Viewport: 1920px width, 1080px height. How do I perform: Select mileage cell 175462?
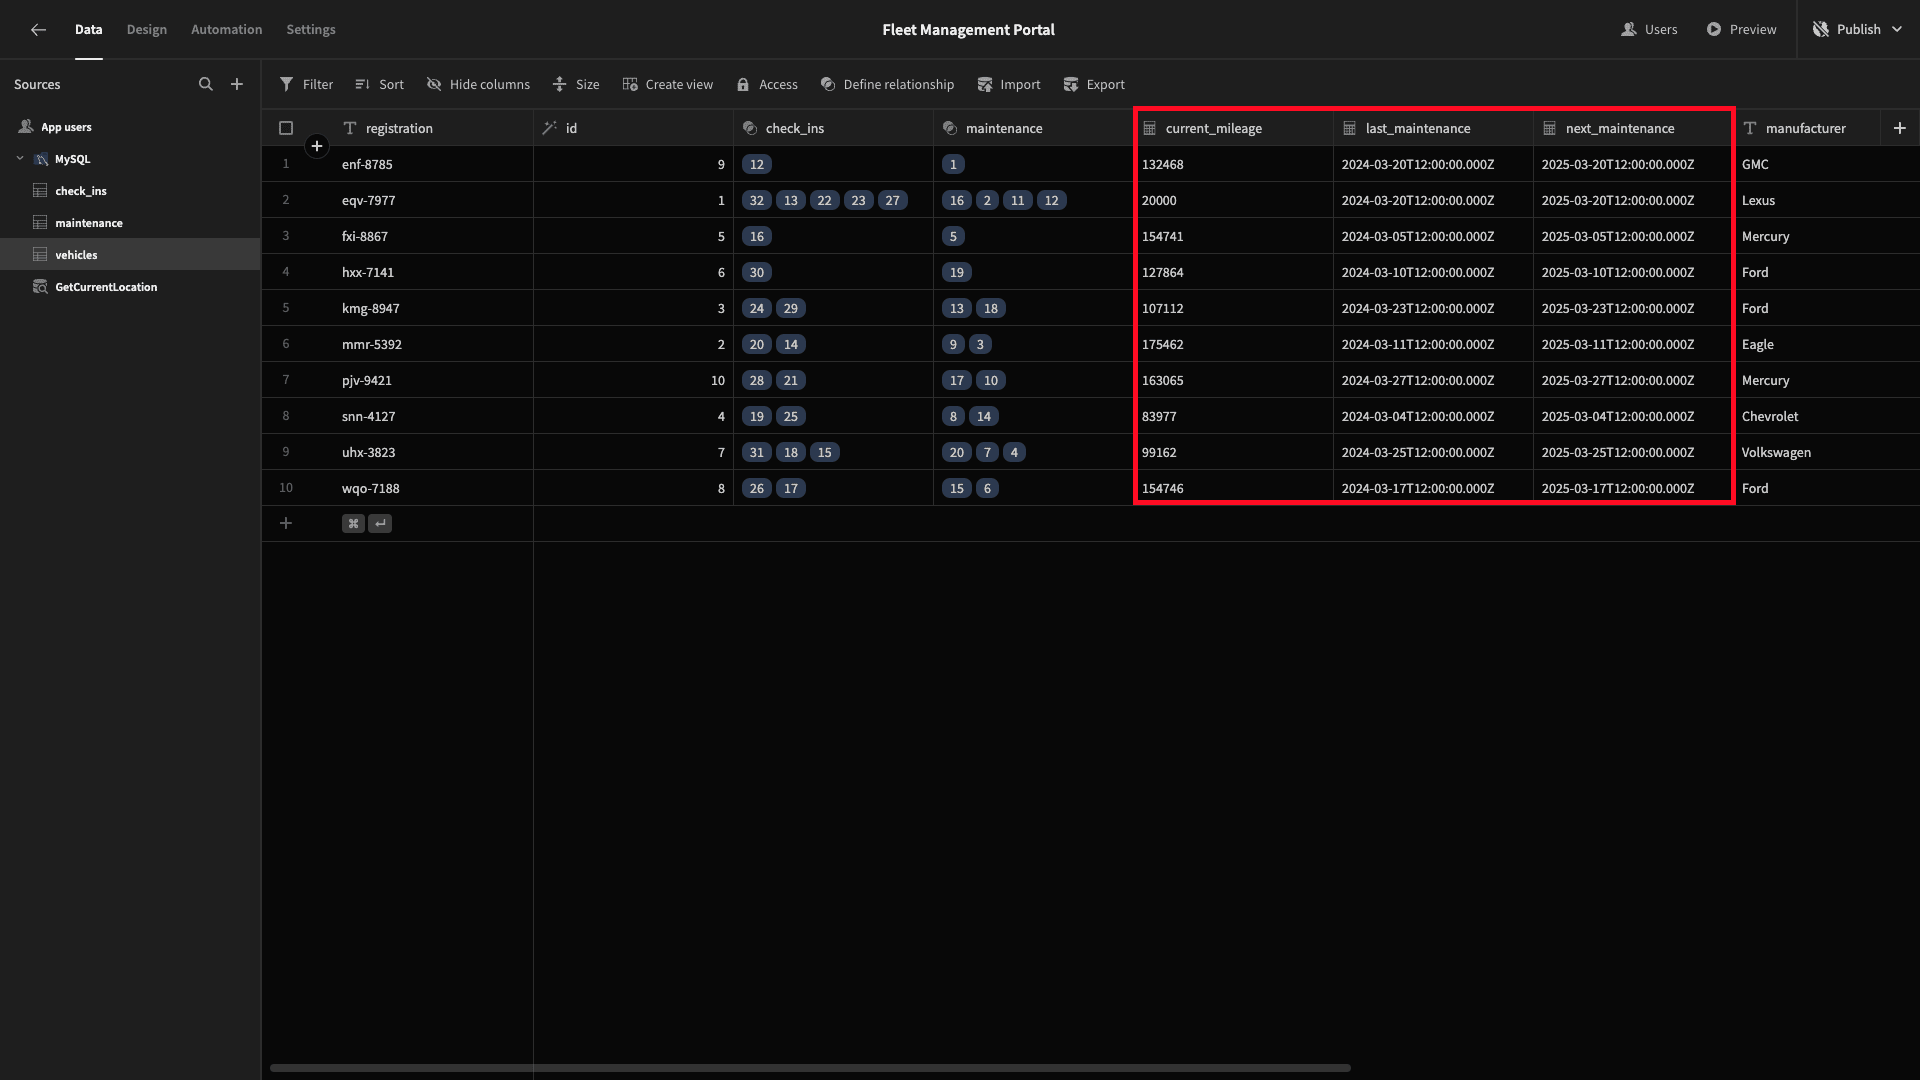[x=1233, y=344]
